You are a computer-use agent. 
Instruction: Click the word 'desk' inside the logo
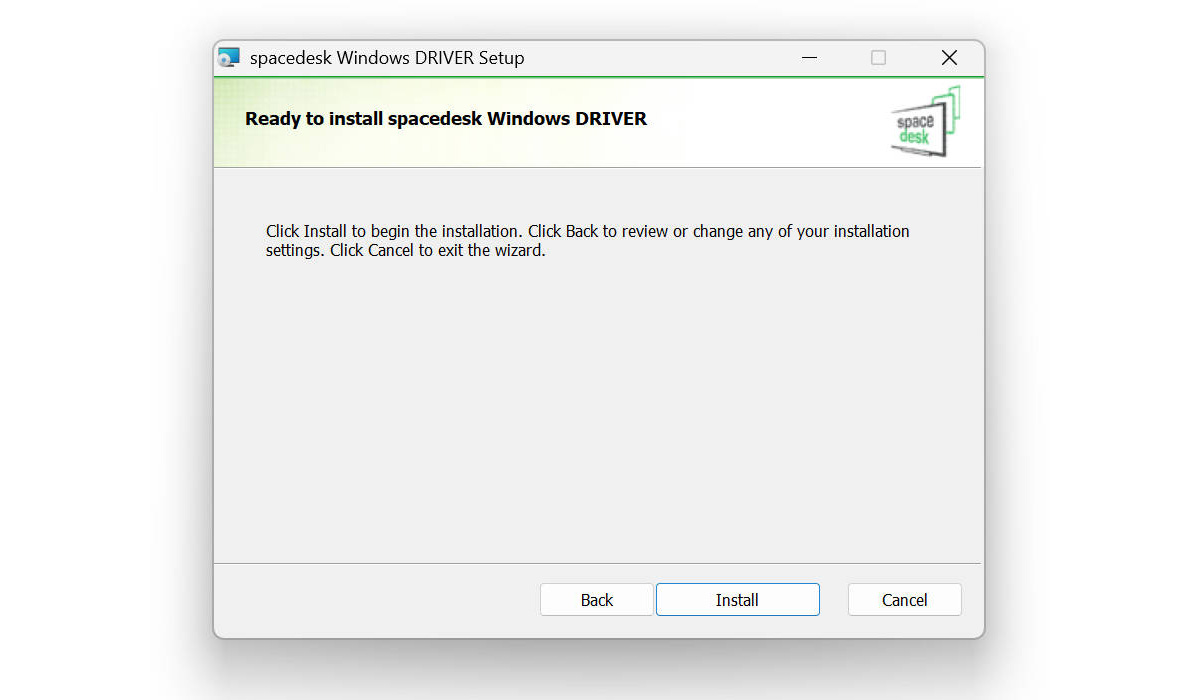pyautogui.click(x=913, y=137)
